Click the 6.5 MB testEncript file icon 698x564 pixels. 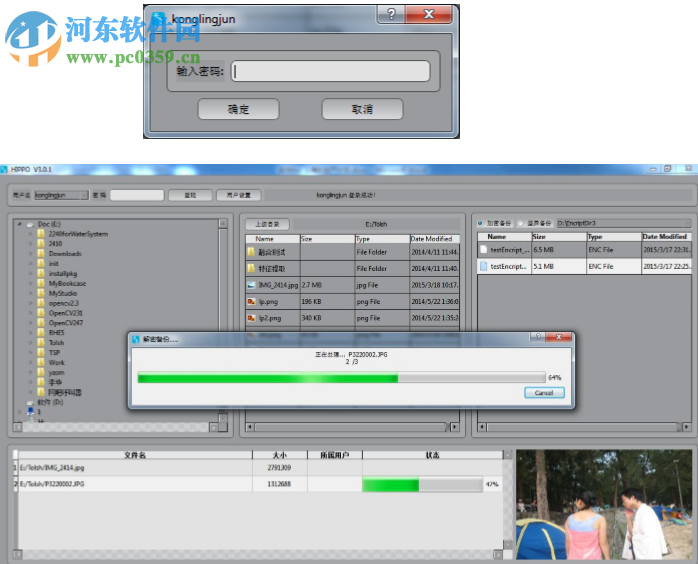(483, 250)
